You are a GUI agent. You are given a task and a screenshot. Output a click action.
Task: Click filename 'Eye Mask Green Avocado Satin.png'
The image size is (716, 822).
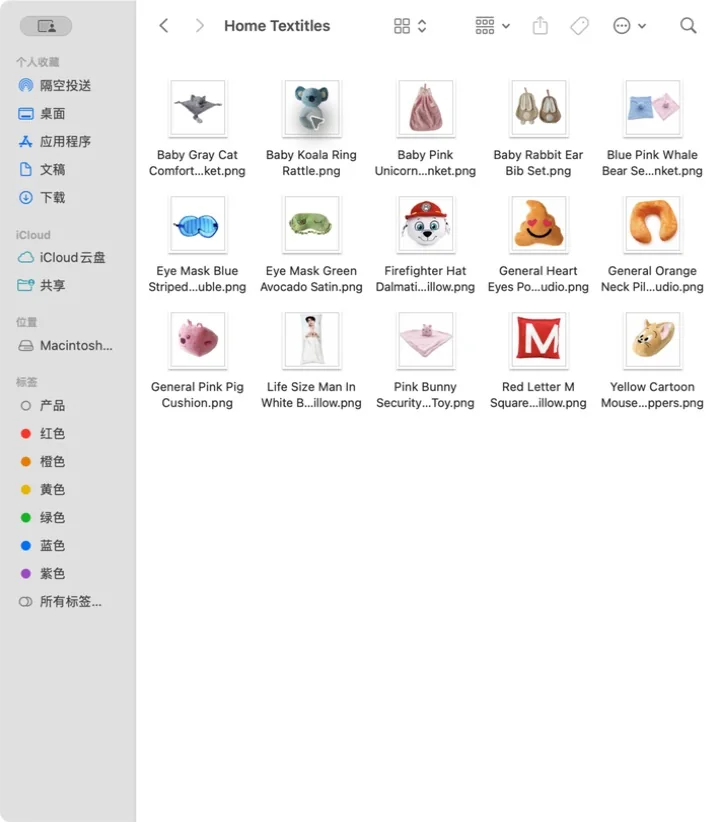click(311, 279)
